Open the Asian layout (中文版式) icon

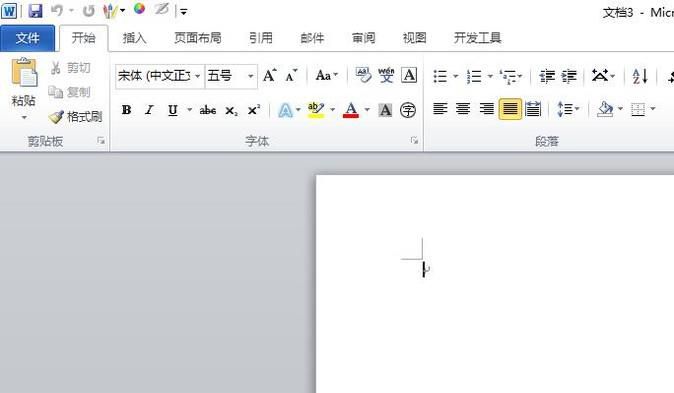tap(600, 76)
